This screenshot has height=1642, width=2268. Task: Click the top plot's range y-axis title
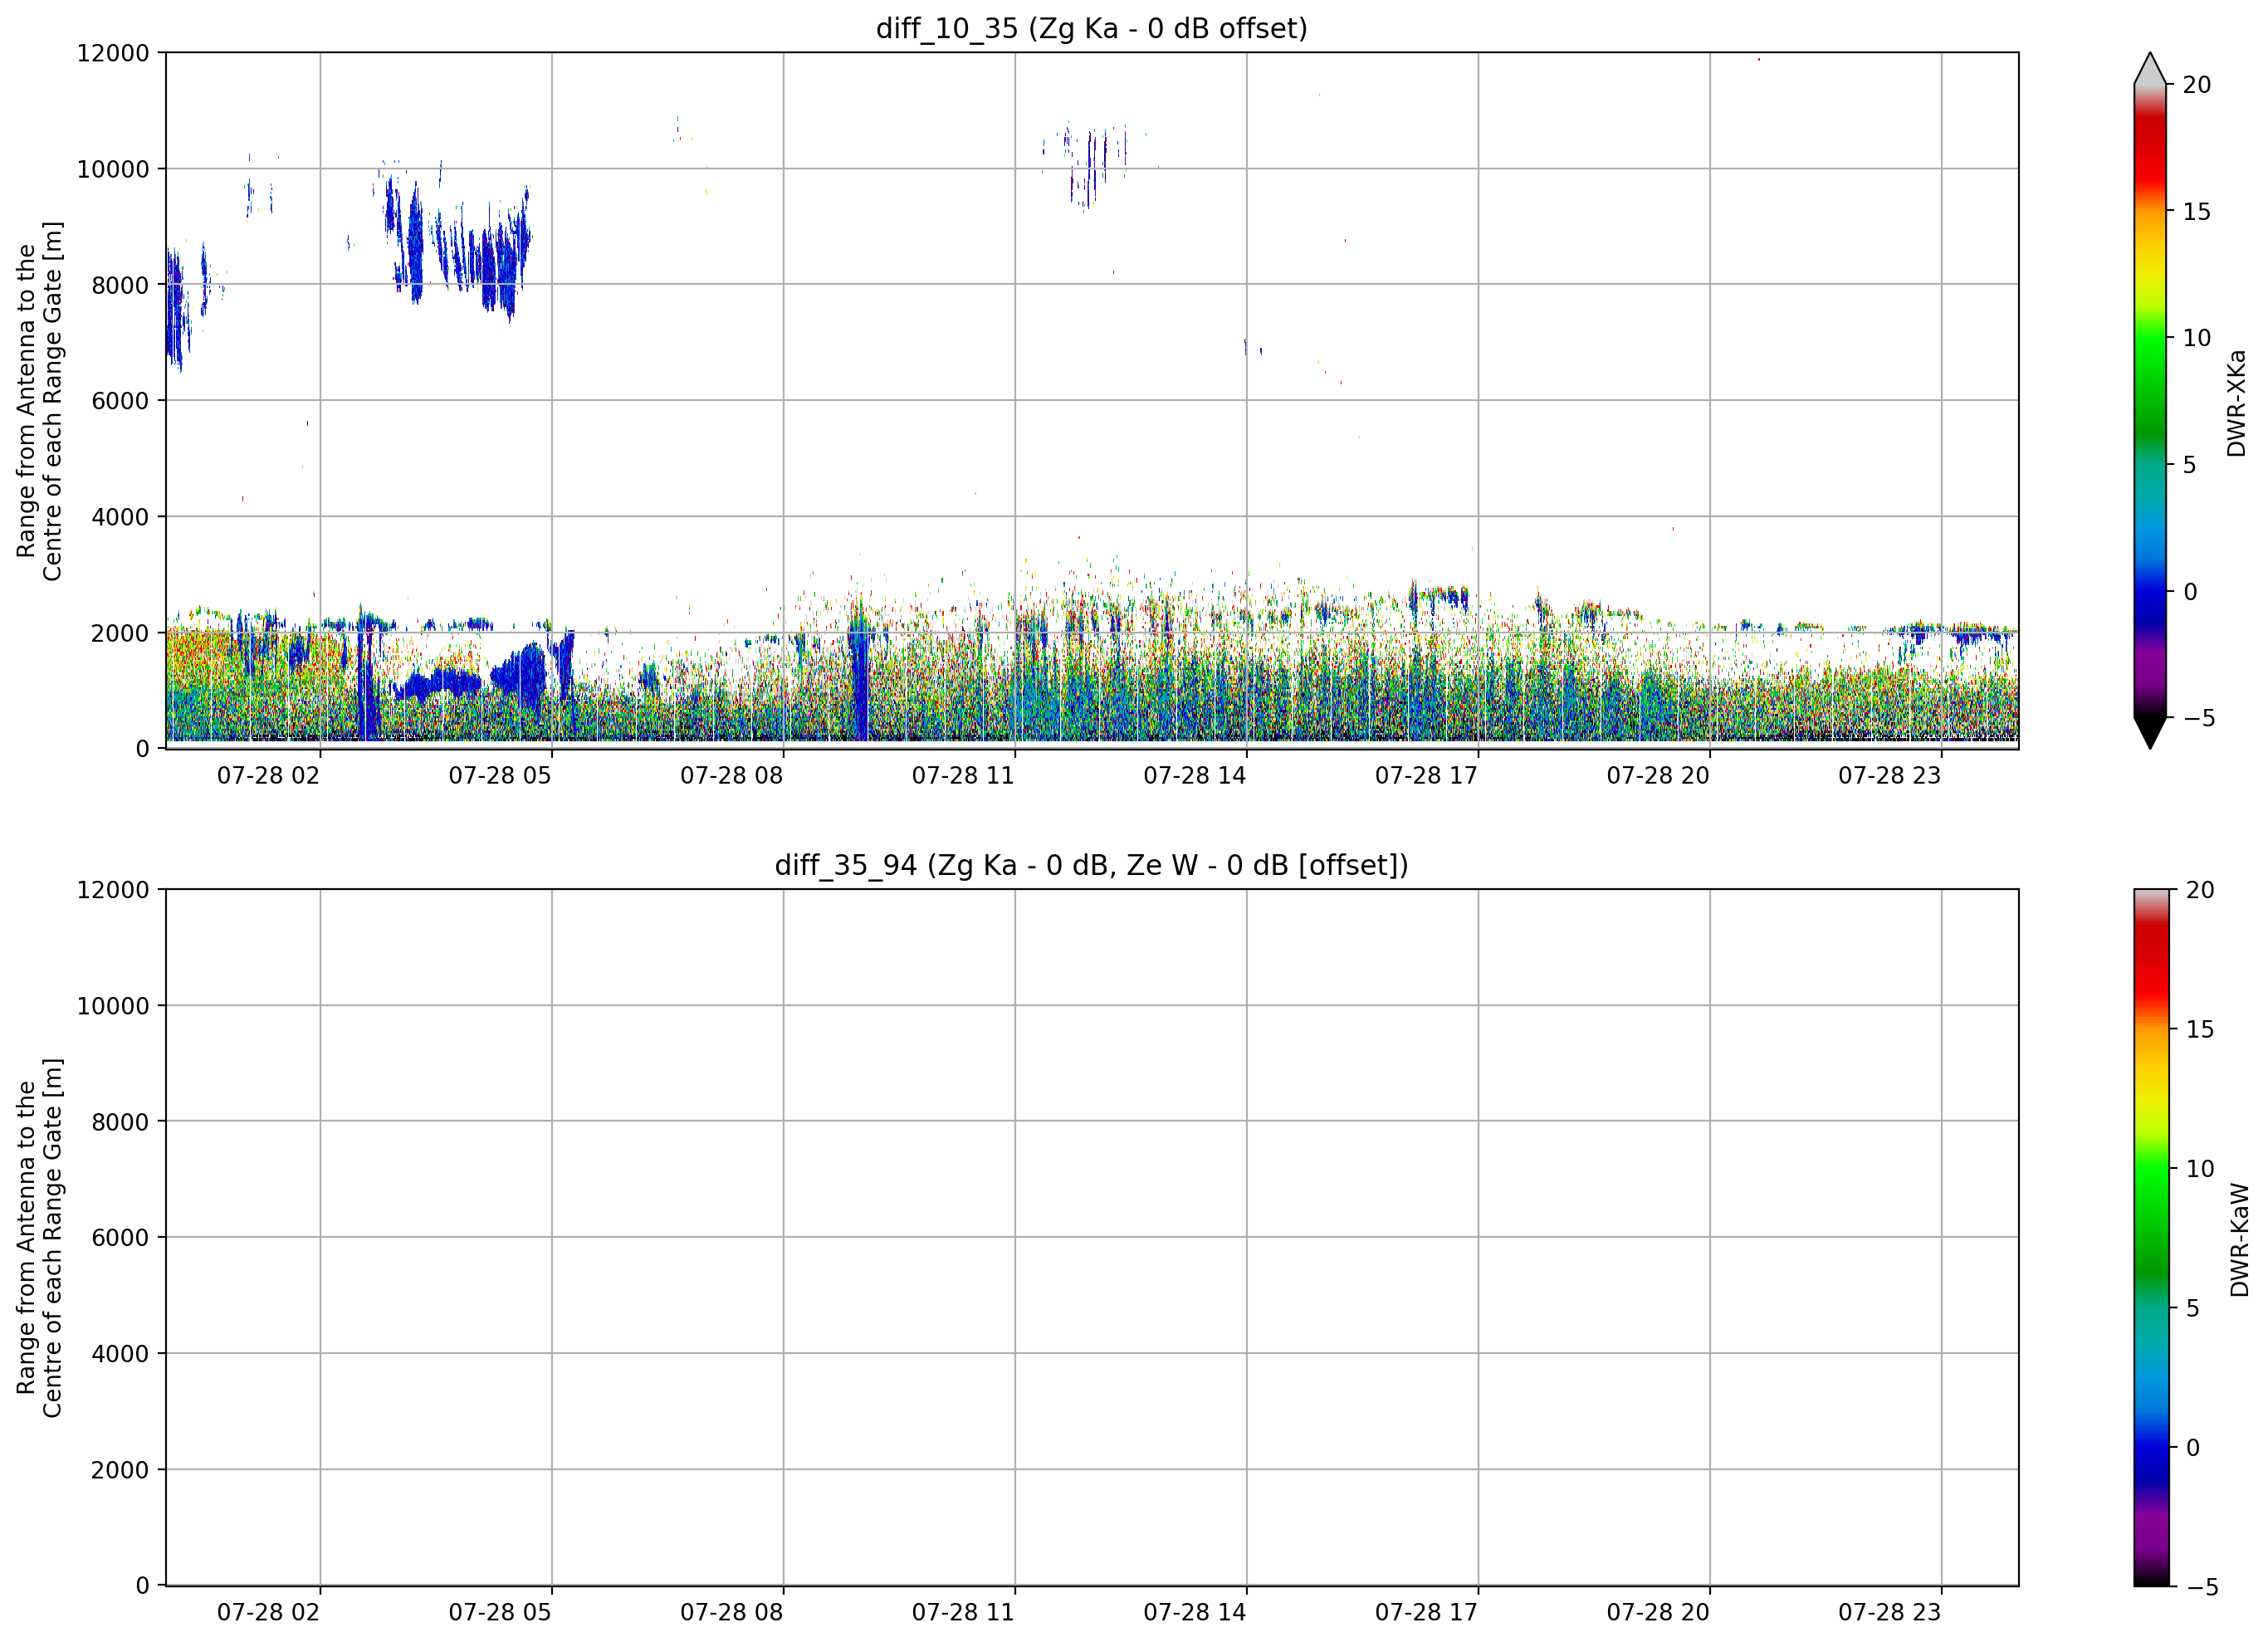point(39,401)
